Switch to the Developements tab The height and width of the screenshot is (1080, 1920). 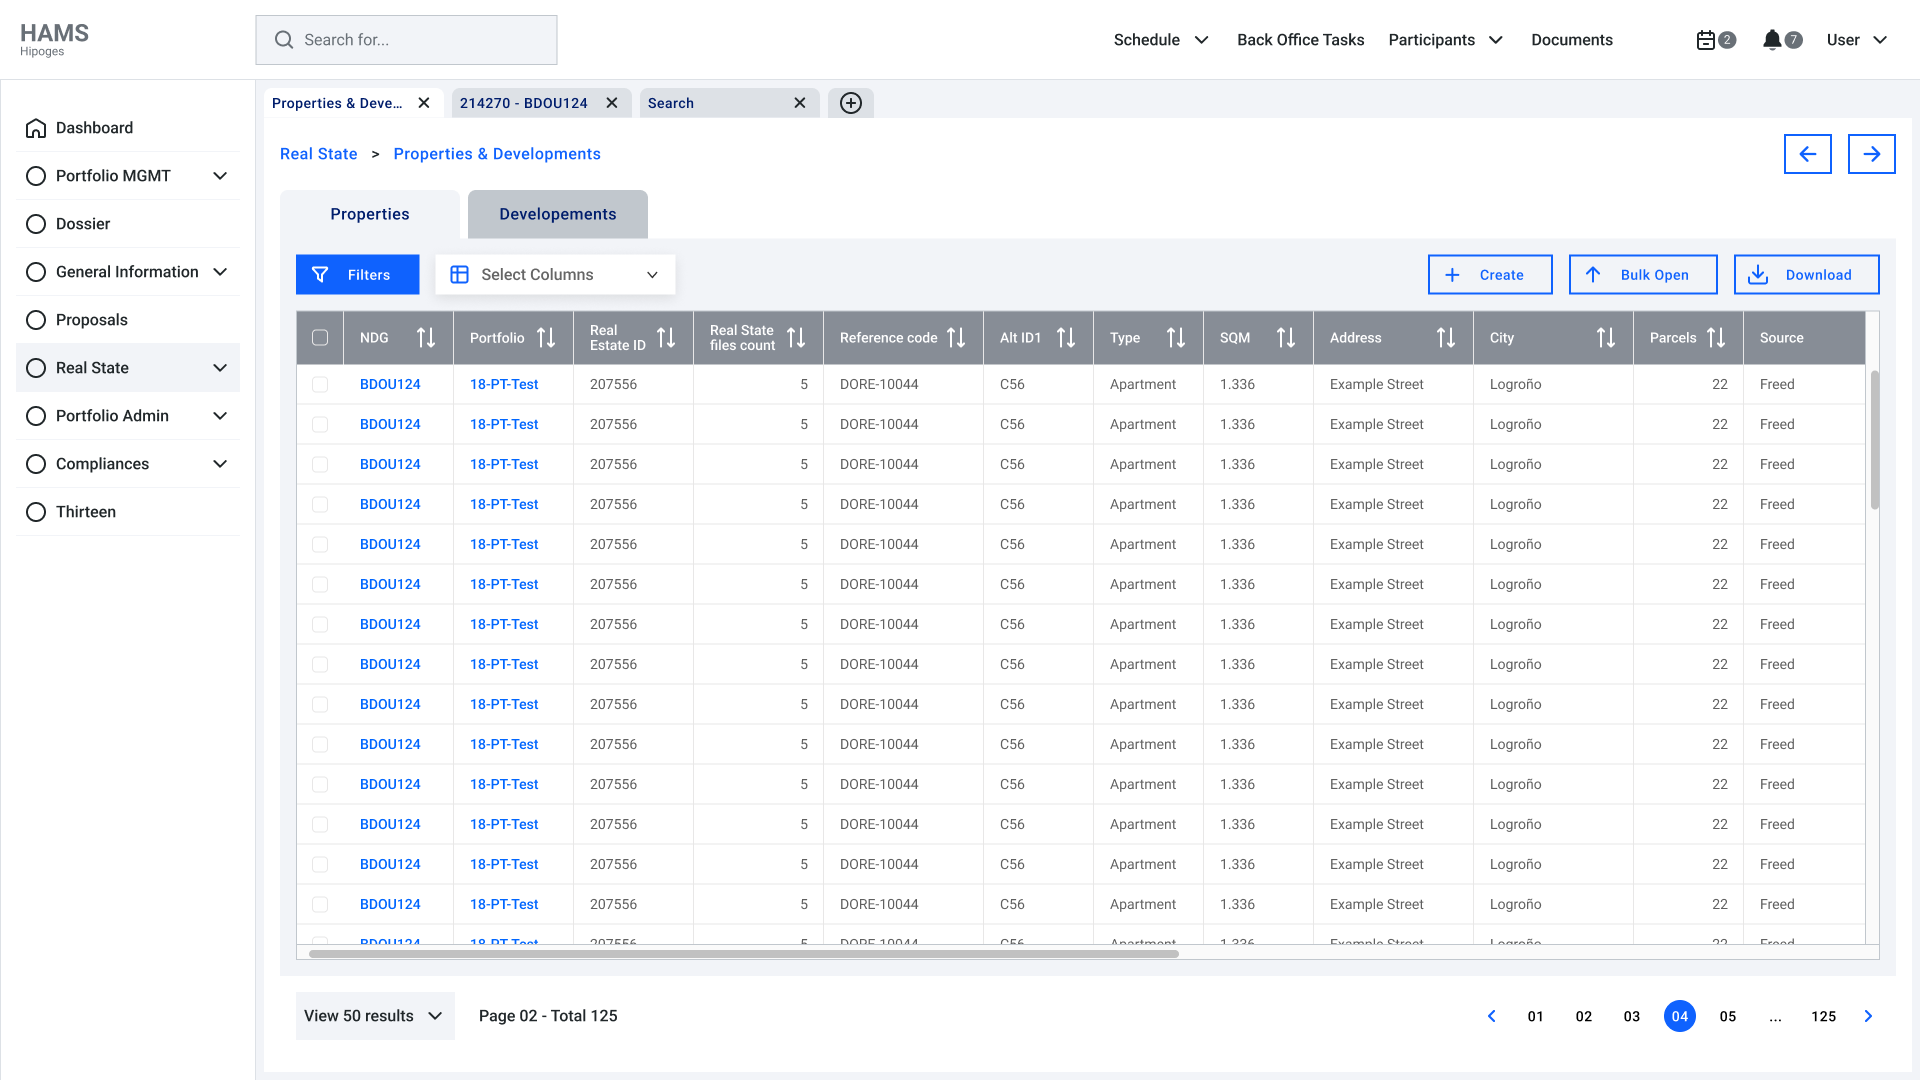point(557,214)
